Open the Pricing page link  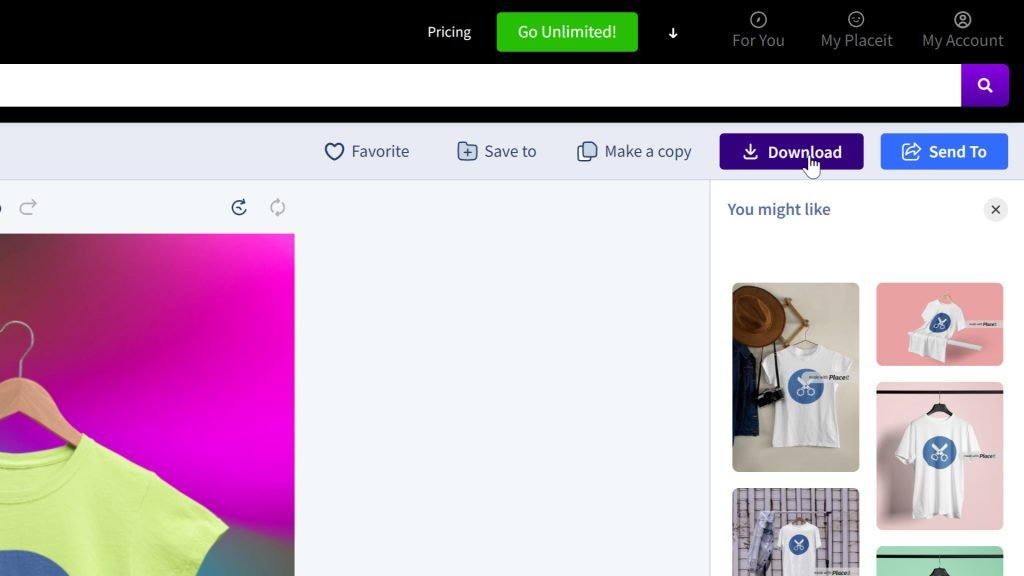(449, 32)
